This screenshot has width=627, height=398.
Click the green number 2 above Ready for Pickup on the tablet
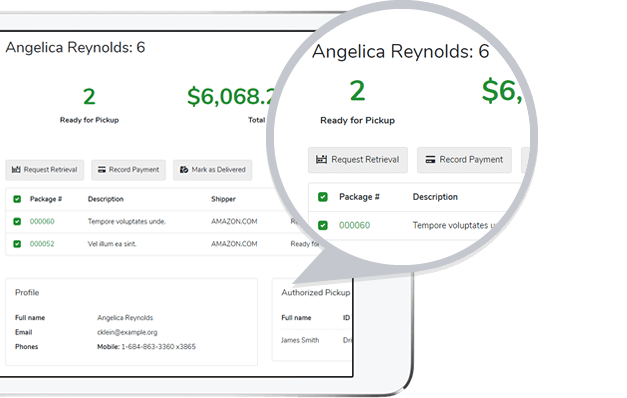click(89, 97)
